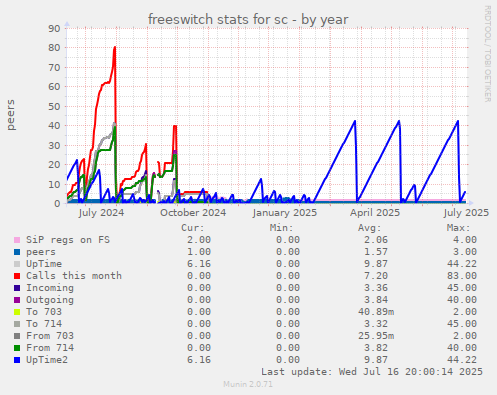
Task: Select the 'From 714' legend label
Action: pyautogui.click(x=50, y=348)
